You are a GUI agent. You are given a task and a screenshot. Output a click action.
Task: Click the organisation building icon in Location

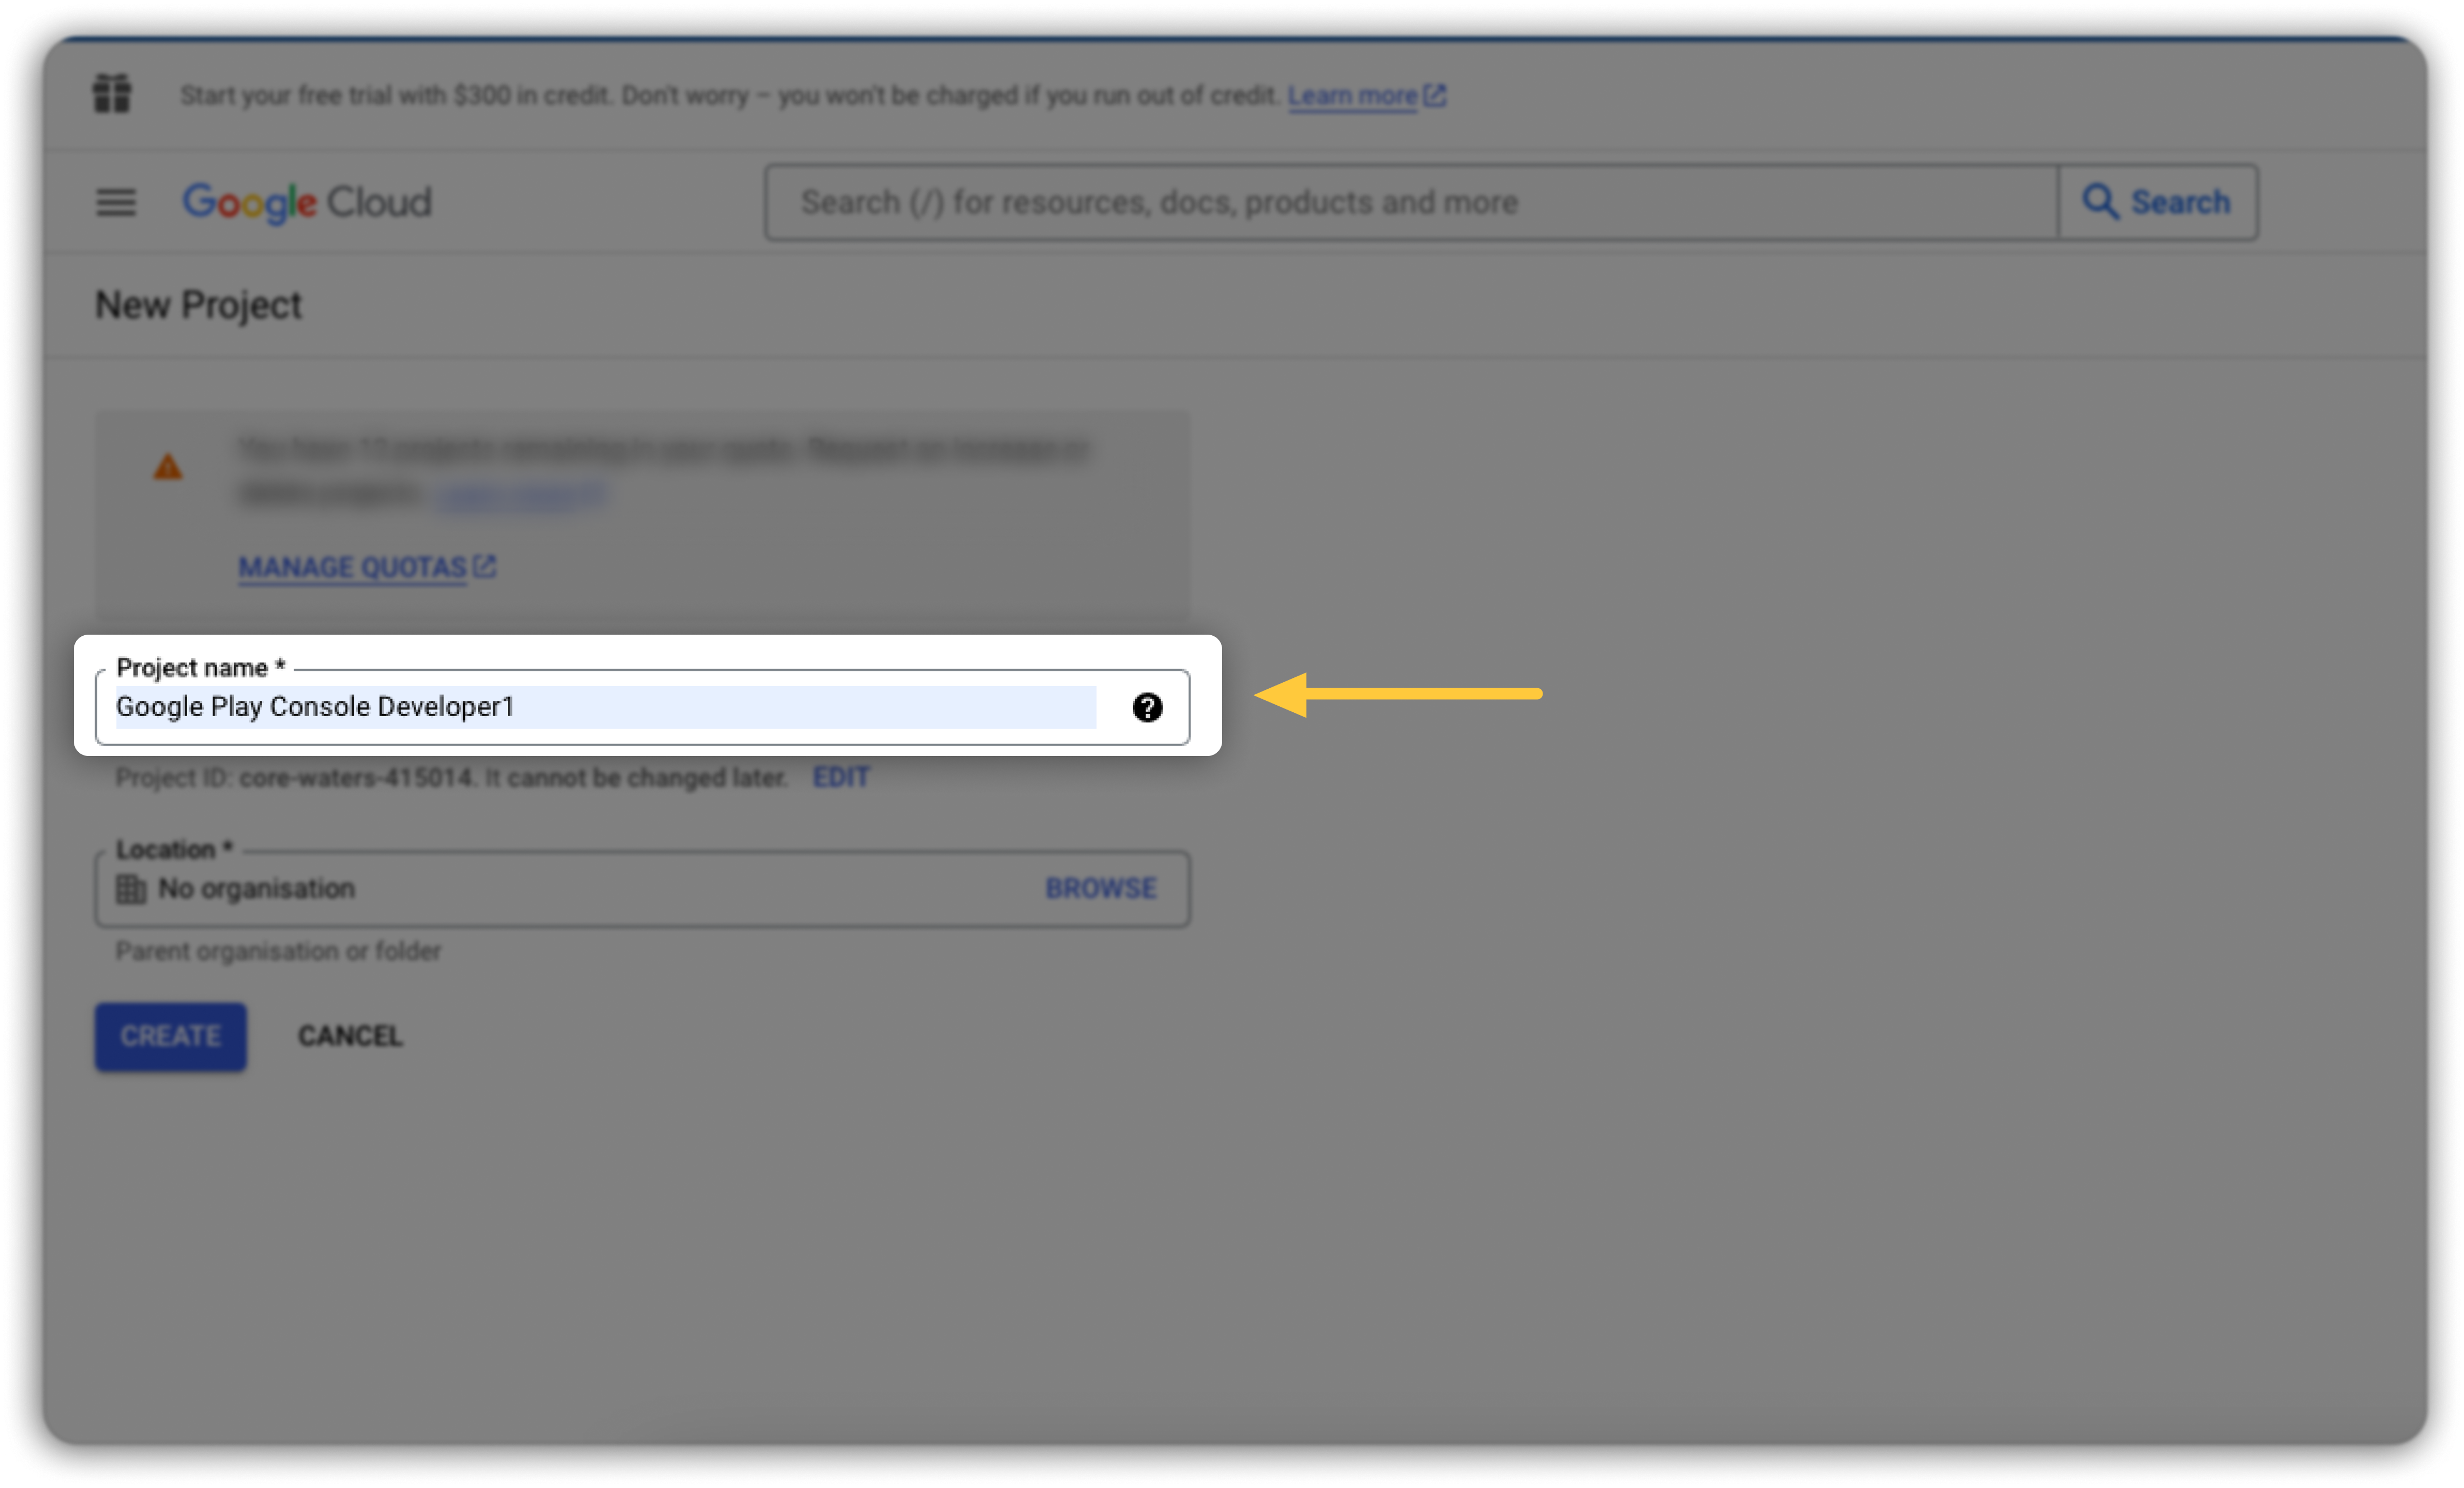pos(131,889)
